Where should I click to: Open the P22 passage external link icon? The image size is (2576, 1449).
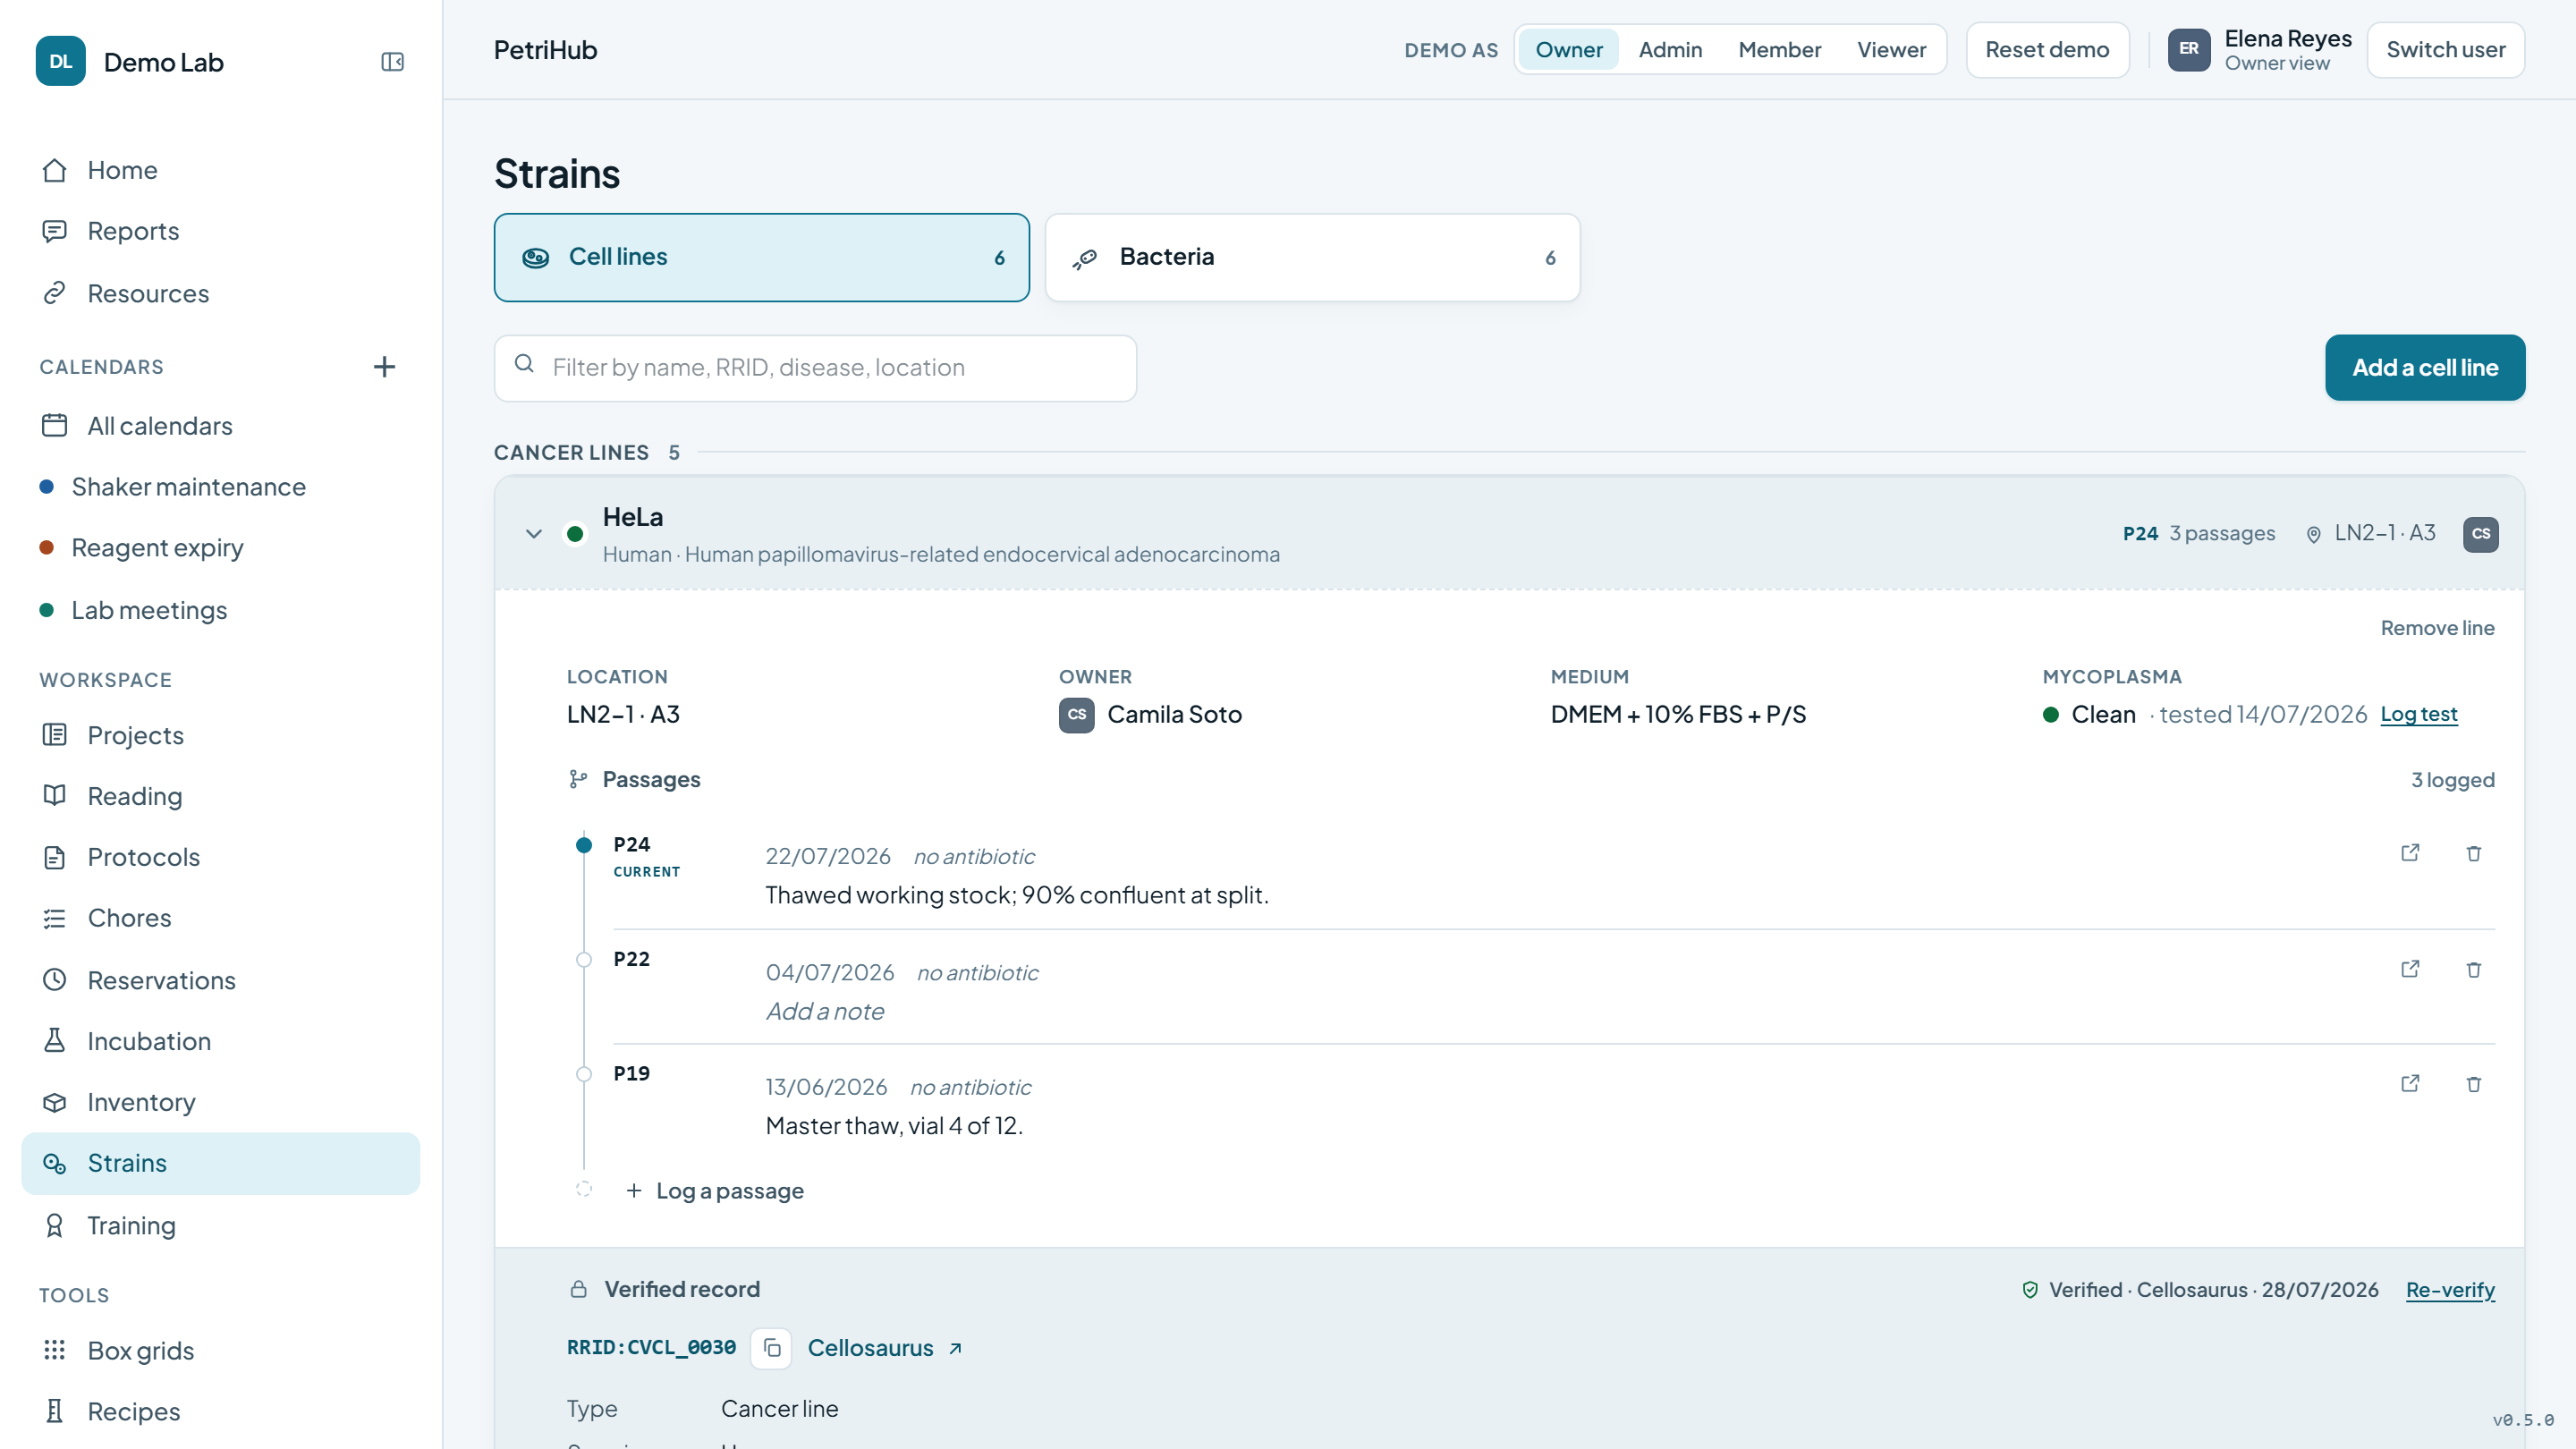point(2410,969)
